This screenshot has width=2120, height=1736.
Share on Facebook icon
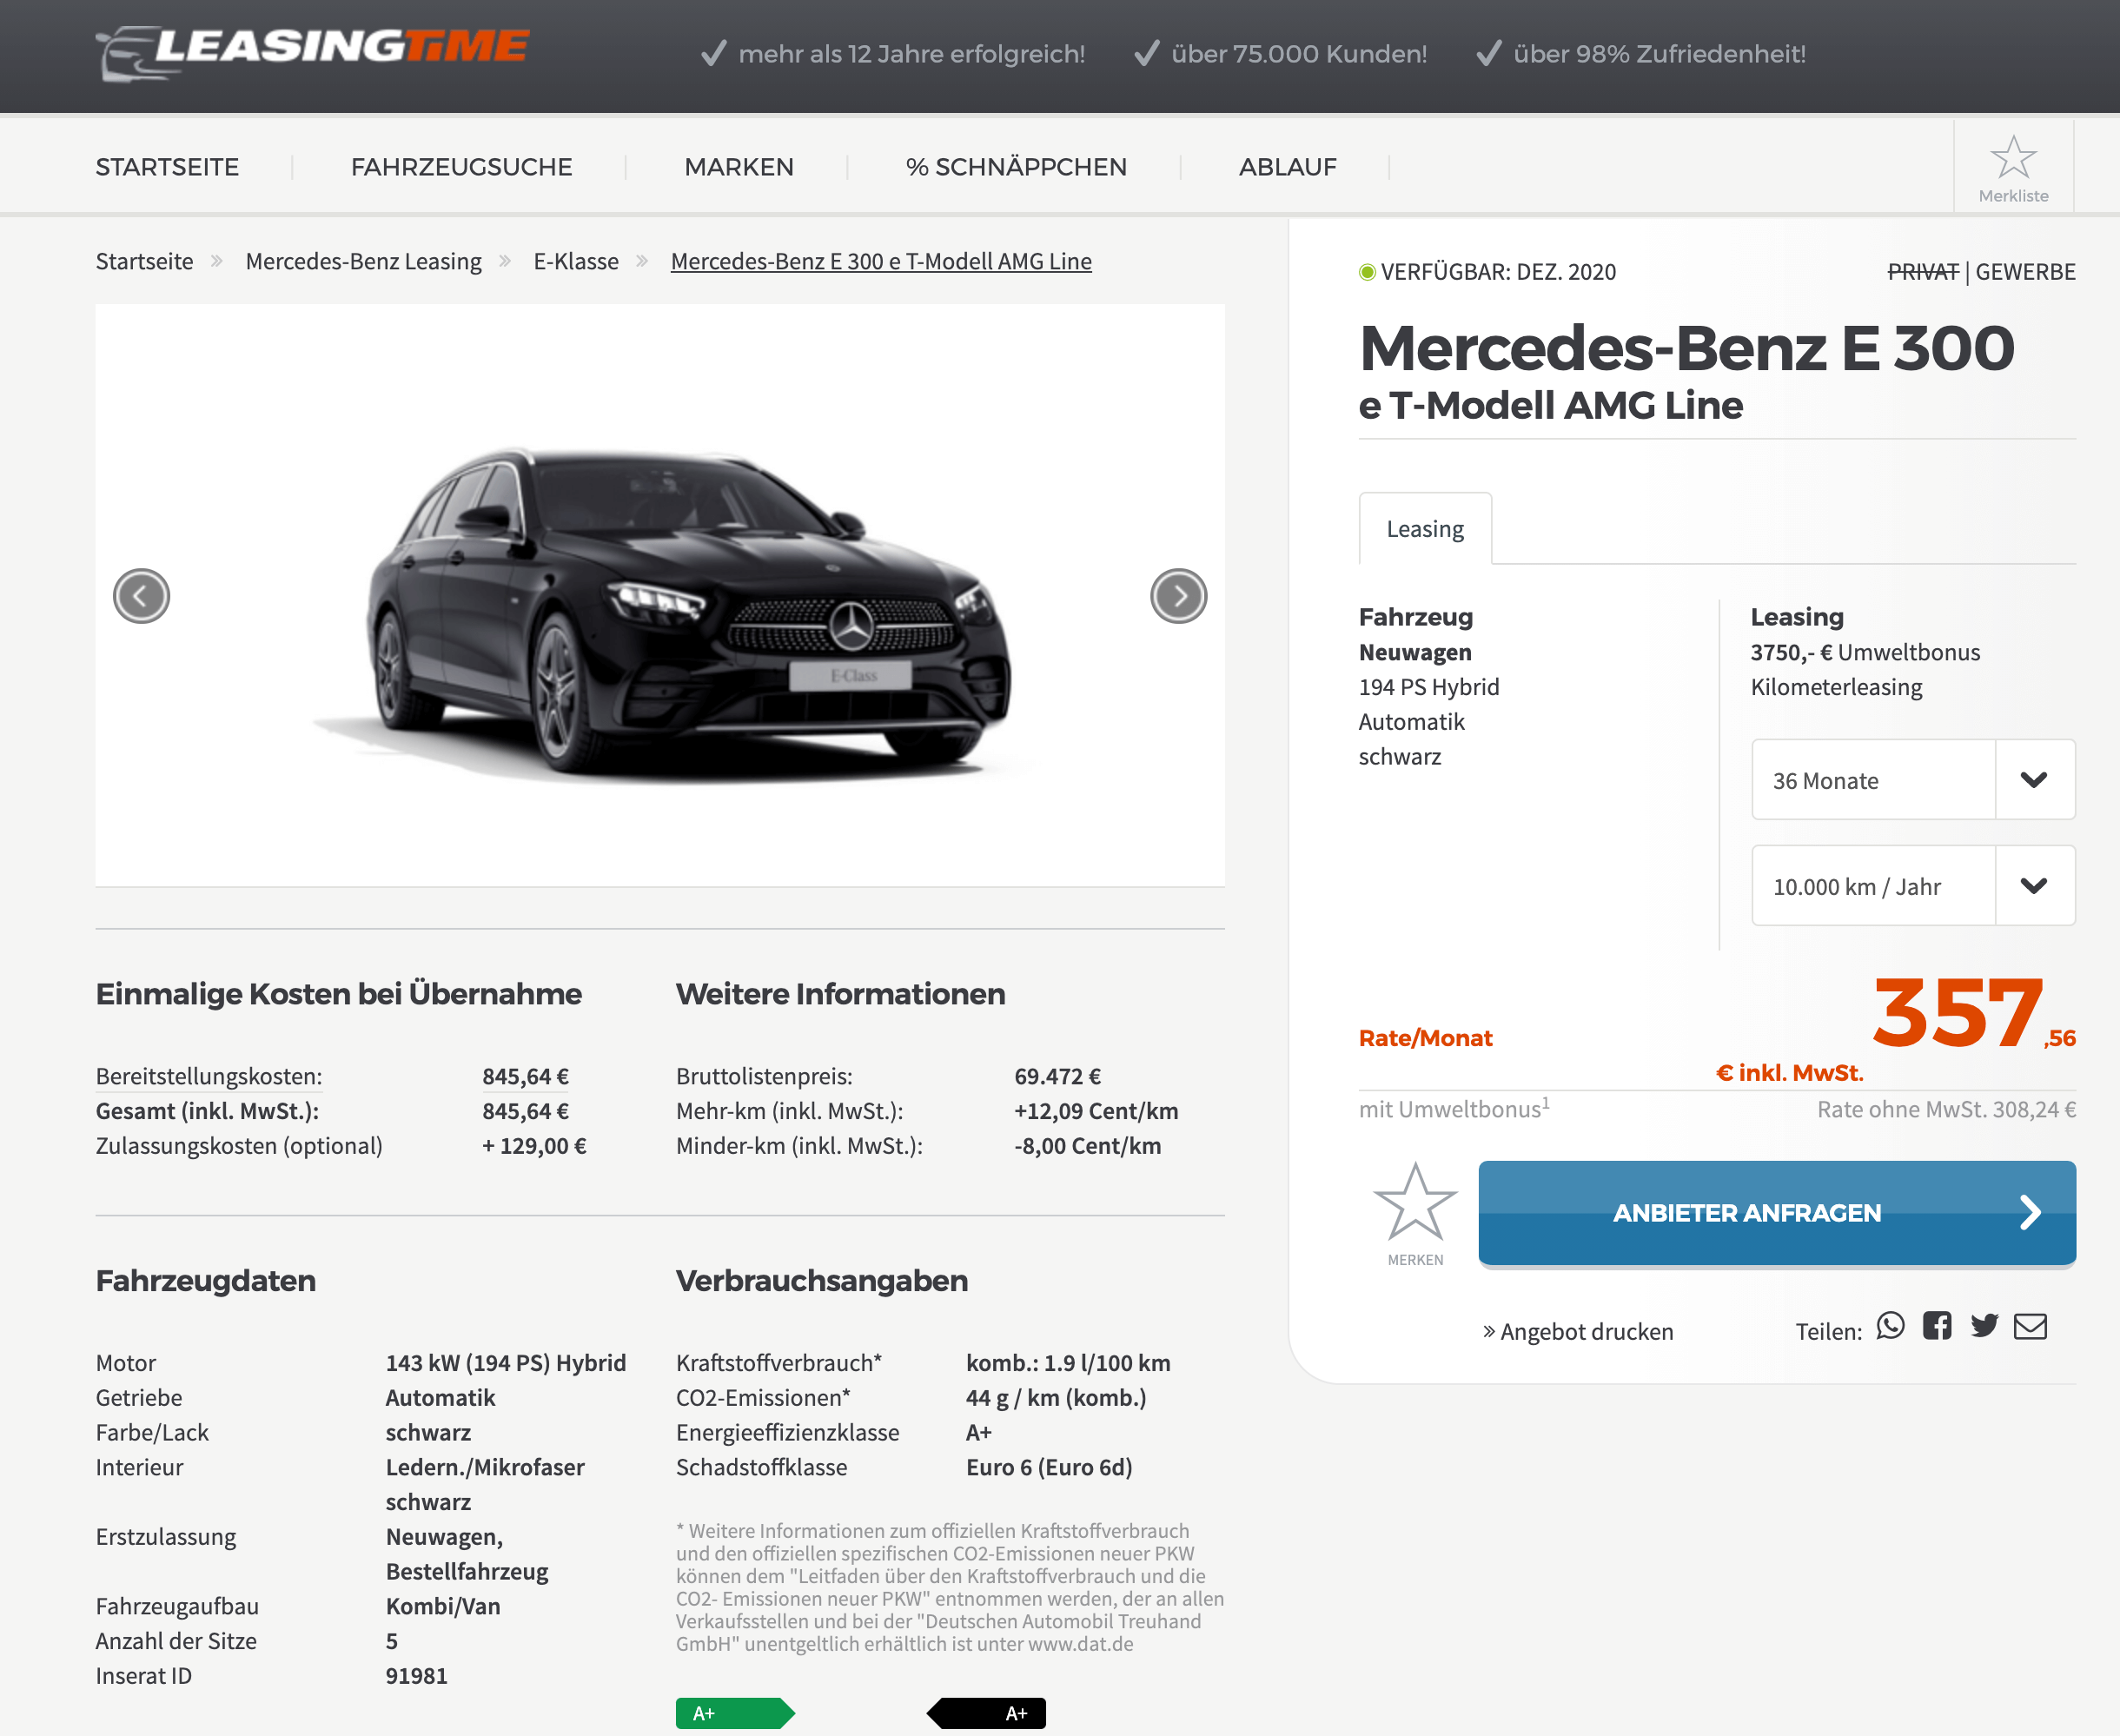[x=1937, y=1327]
